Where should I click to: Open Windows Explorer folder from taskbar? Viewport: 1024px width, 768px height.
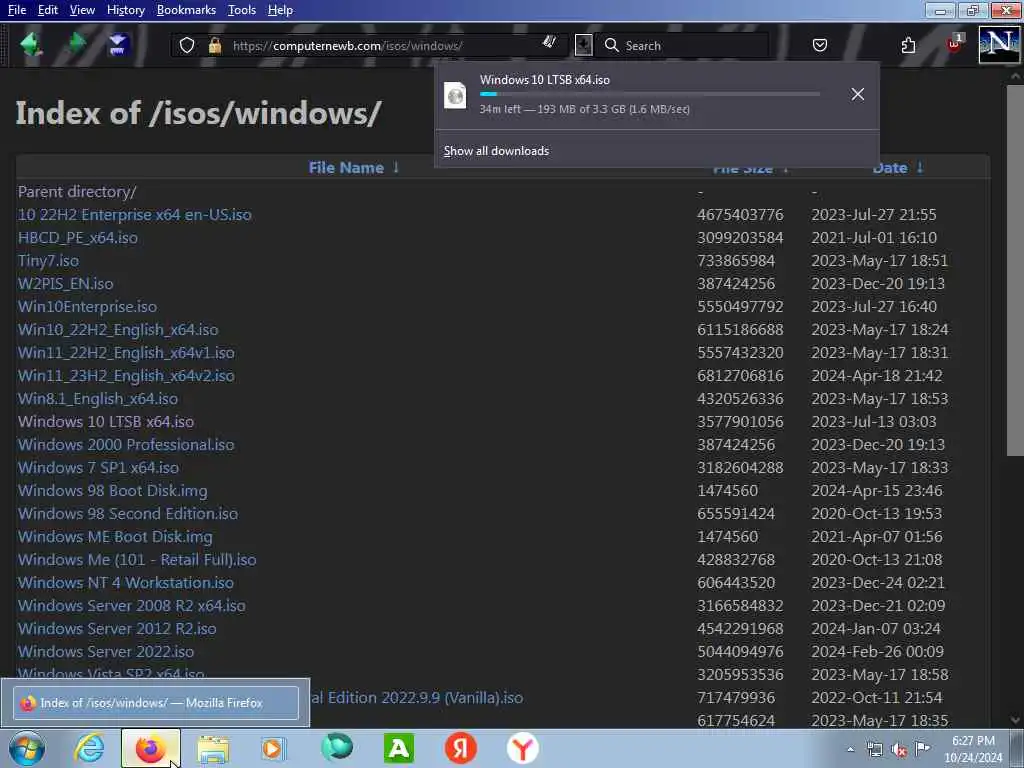tap(213, 749)
